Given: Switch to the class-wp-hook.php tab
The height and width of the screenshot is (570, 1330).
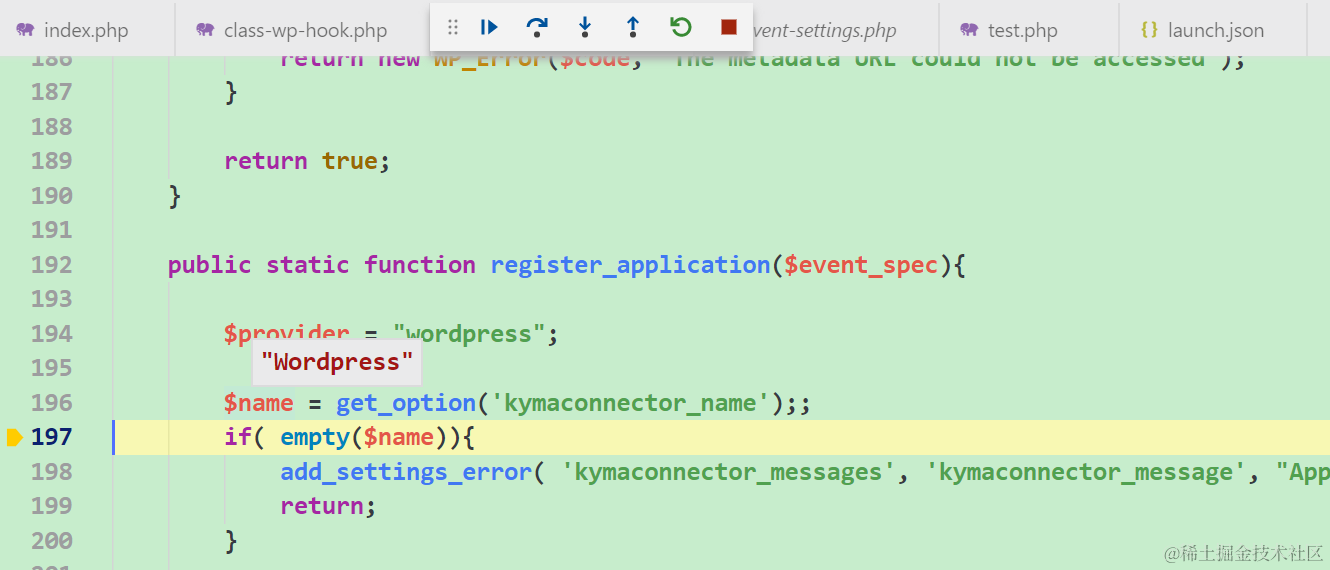Looking at the screenshot, I should click(305, 30).
